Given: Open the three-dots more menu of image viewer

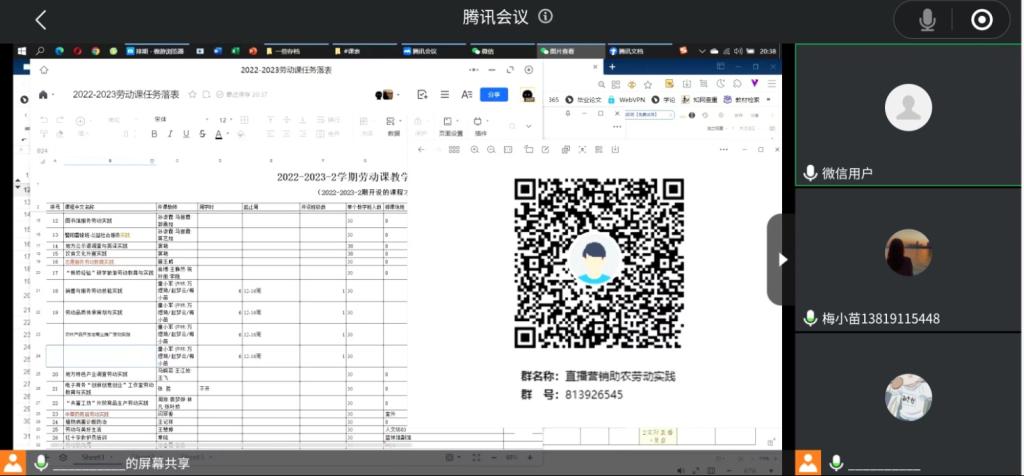Looking at the screenshot, I should pos(723,150).
